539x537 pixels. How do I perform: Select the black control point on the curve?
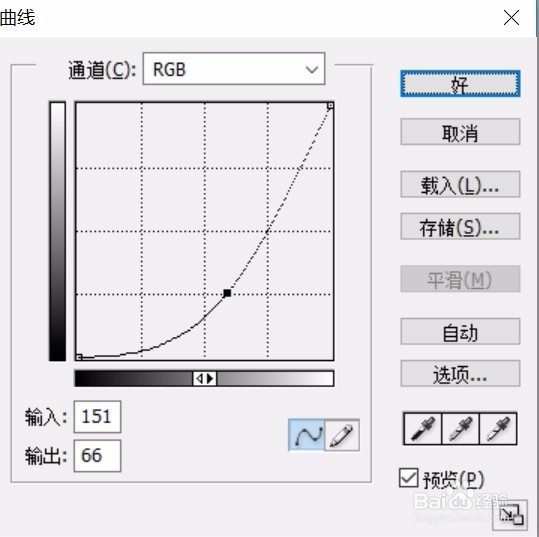click(x=227, y=293)
